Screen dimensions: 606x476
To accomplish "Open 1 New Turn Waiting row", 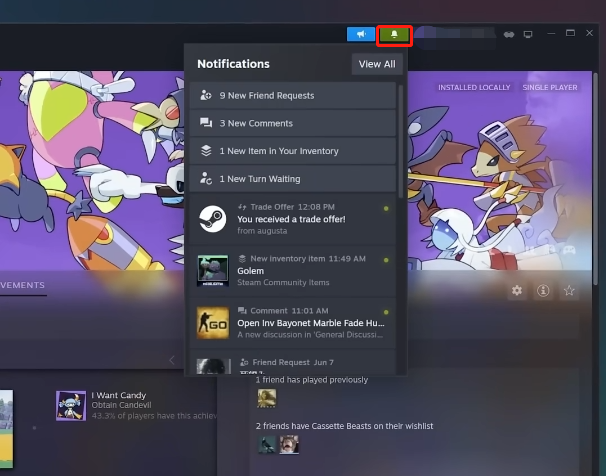I will [293, 179].
